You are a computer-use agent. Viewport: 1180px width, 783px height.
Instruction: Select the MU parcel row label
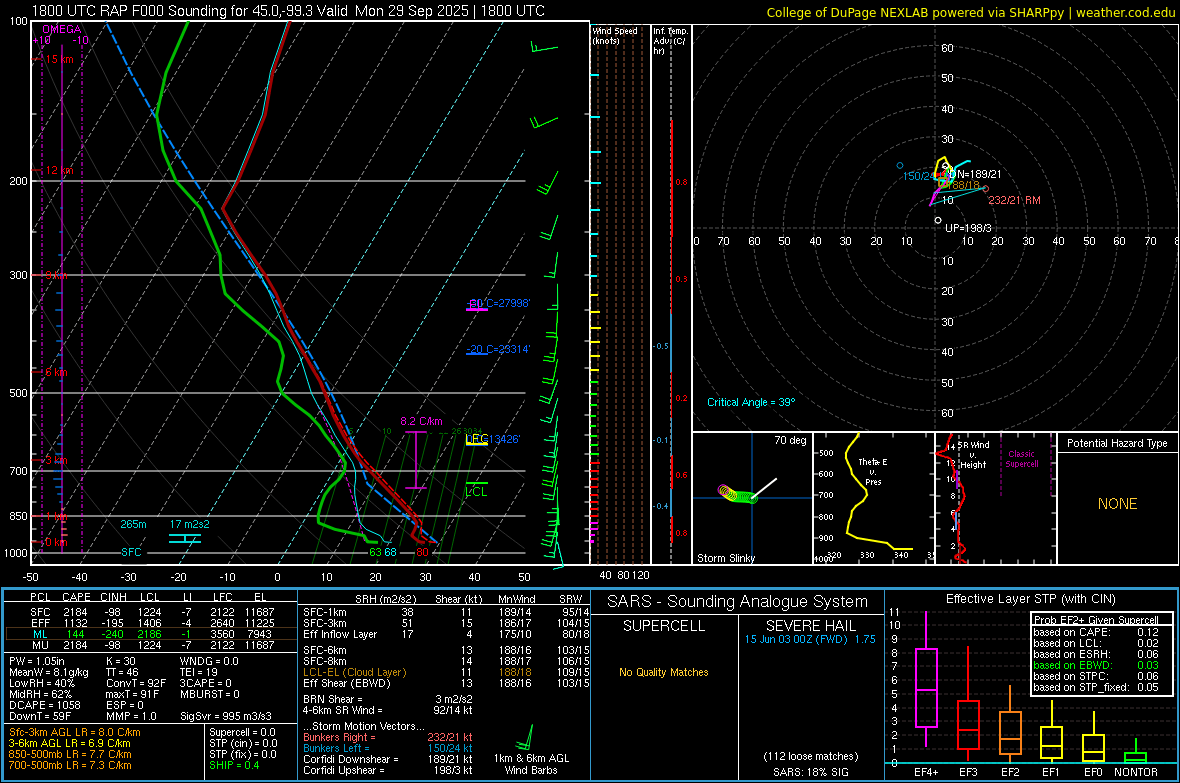40,645
